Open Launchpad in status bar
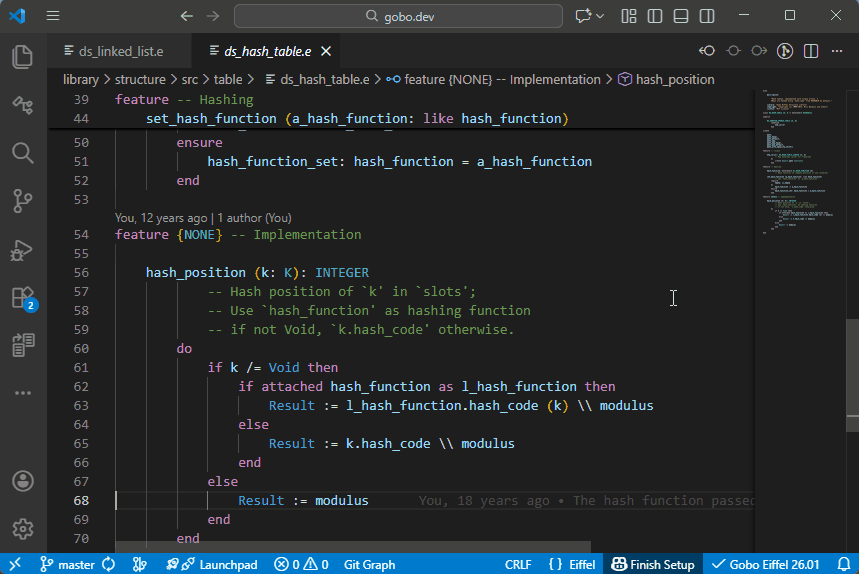 tap(212, 564)
